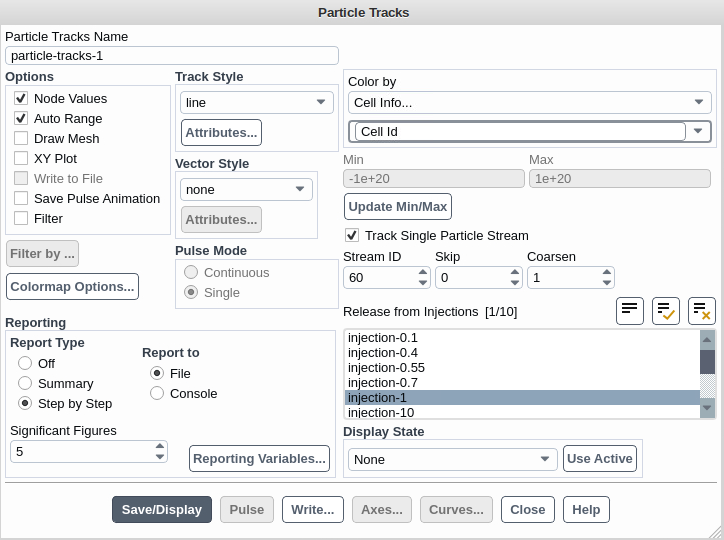
Task: Click the Particle Tracks Name field
Action: click(x=171, y=56)
